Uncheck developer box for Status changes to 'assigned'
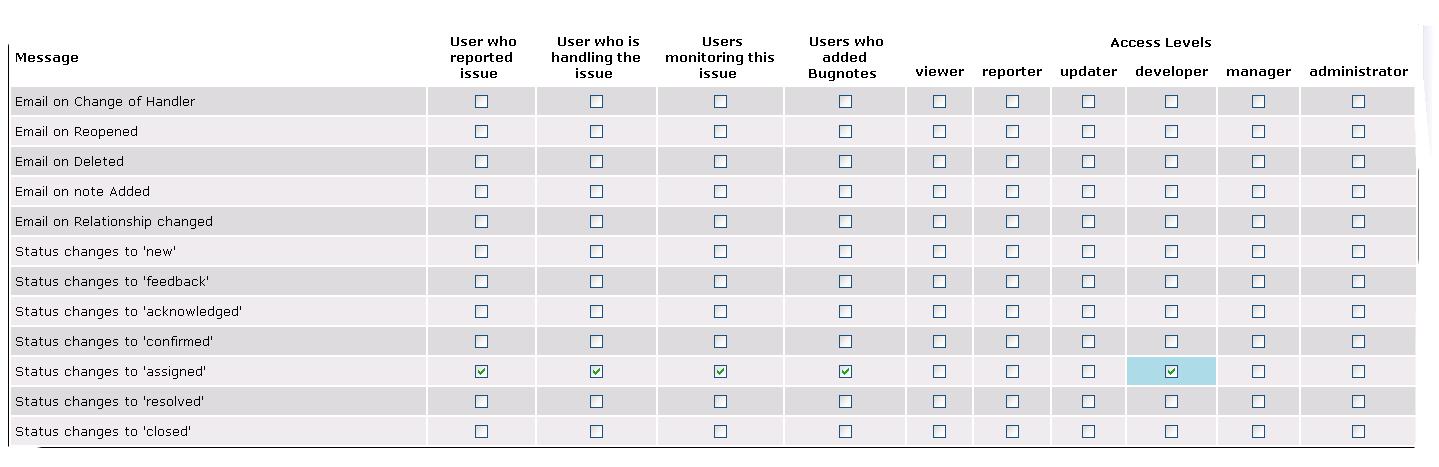 click(1171, 371)
